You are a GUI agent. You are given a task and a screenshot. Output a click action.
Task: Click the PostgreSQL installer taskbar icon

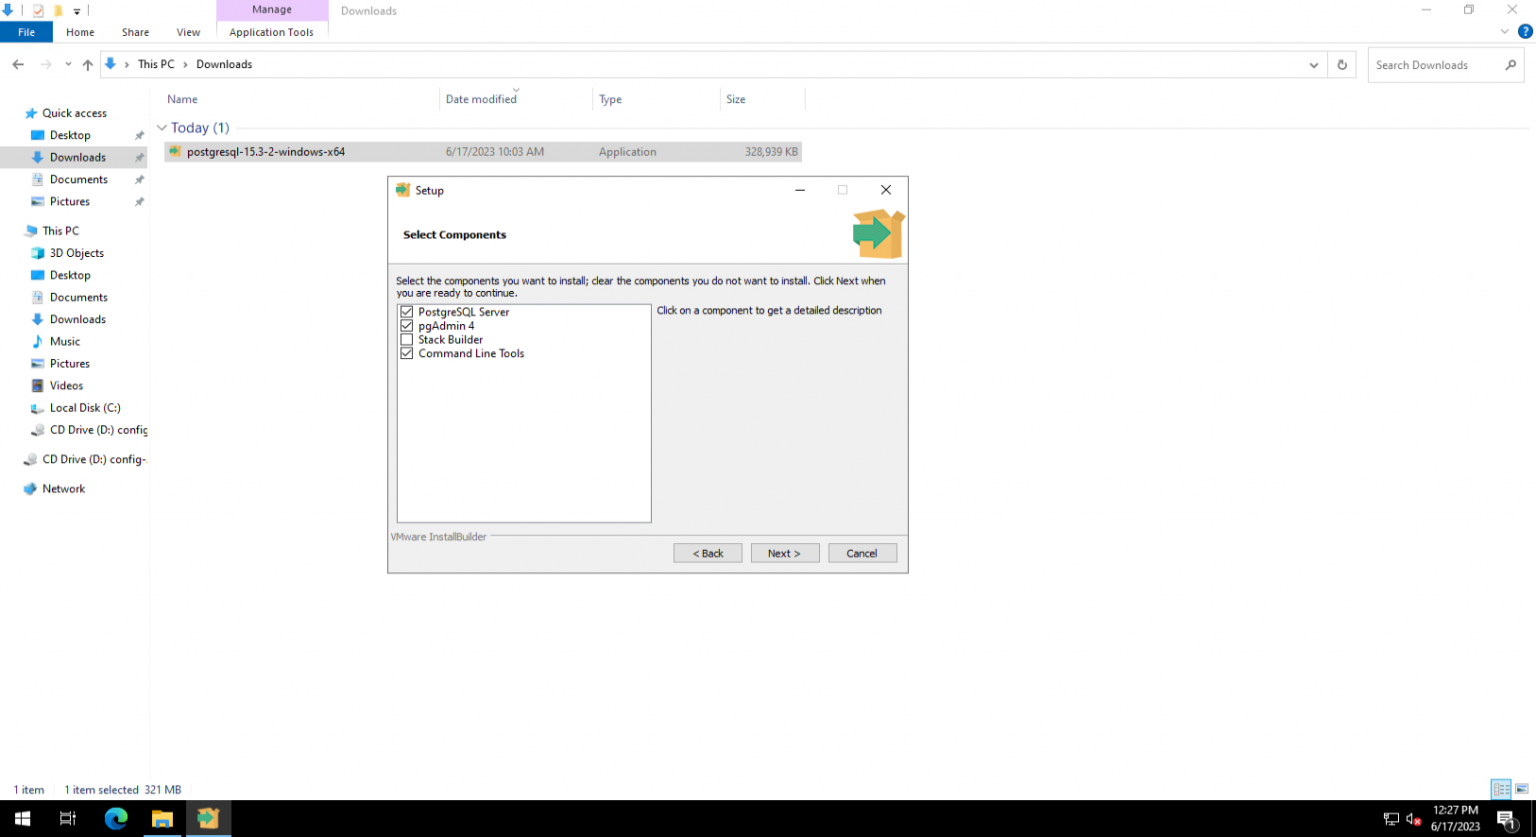[x=208, y=818]
